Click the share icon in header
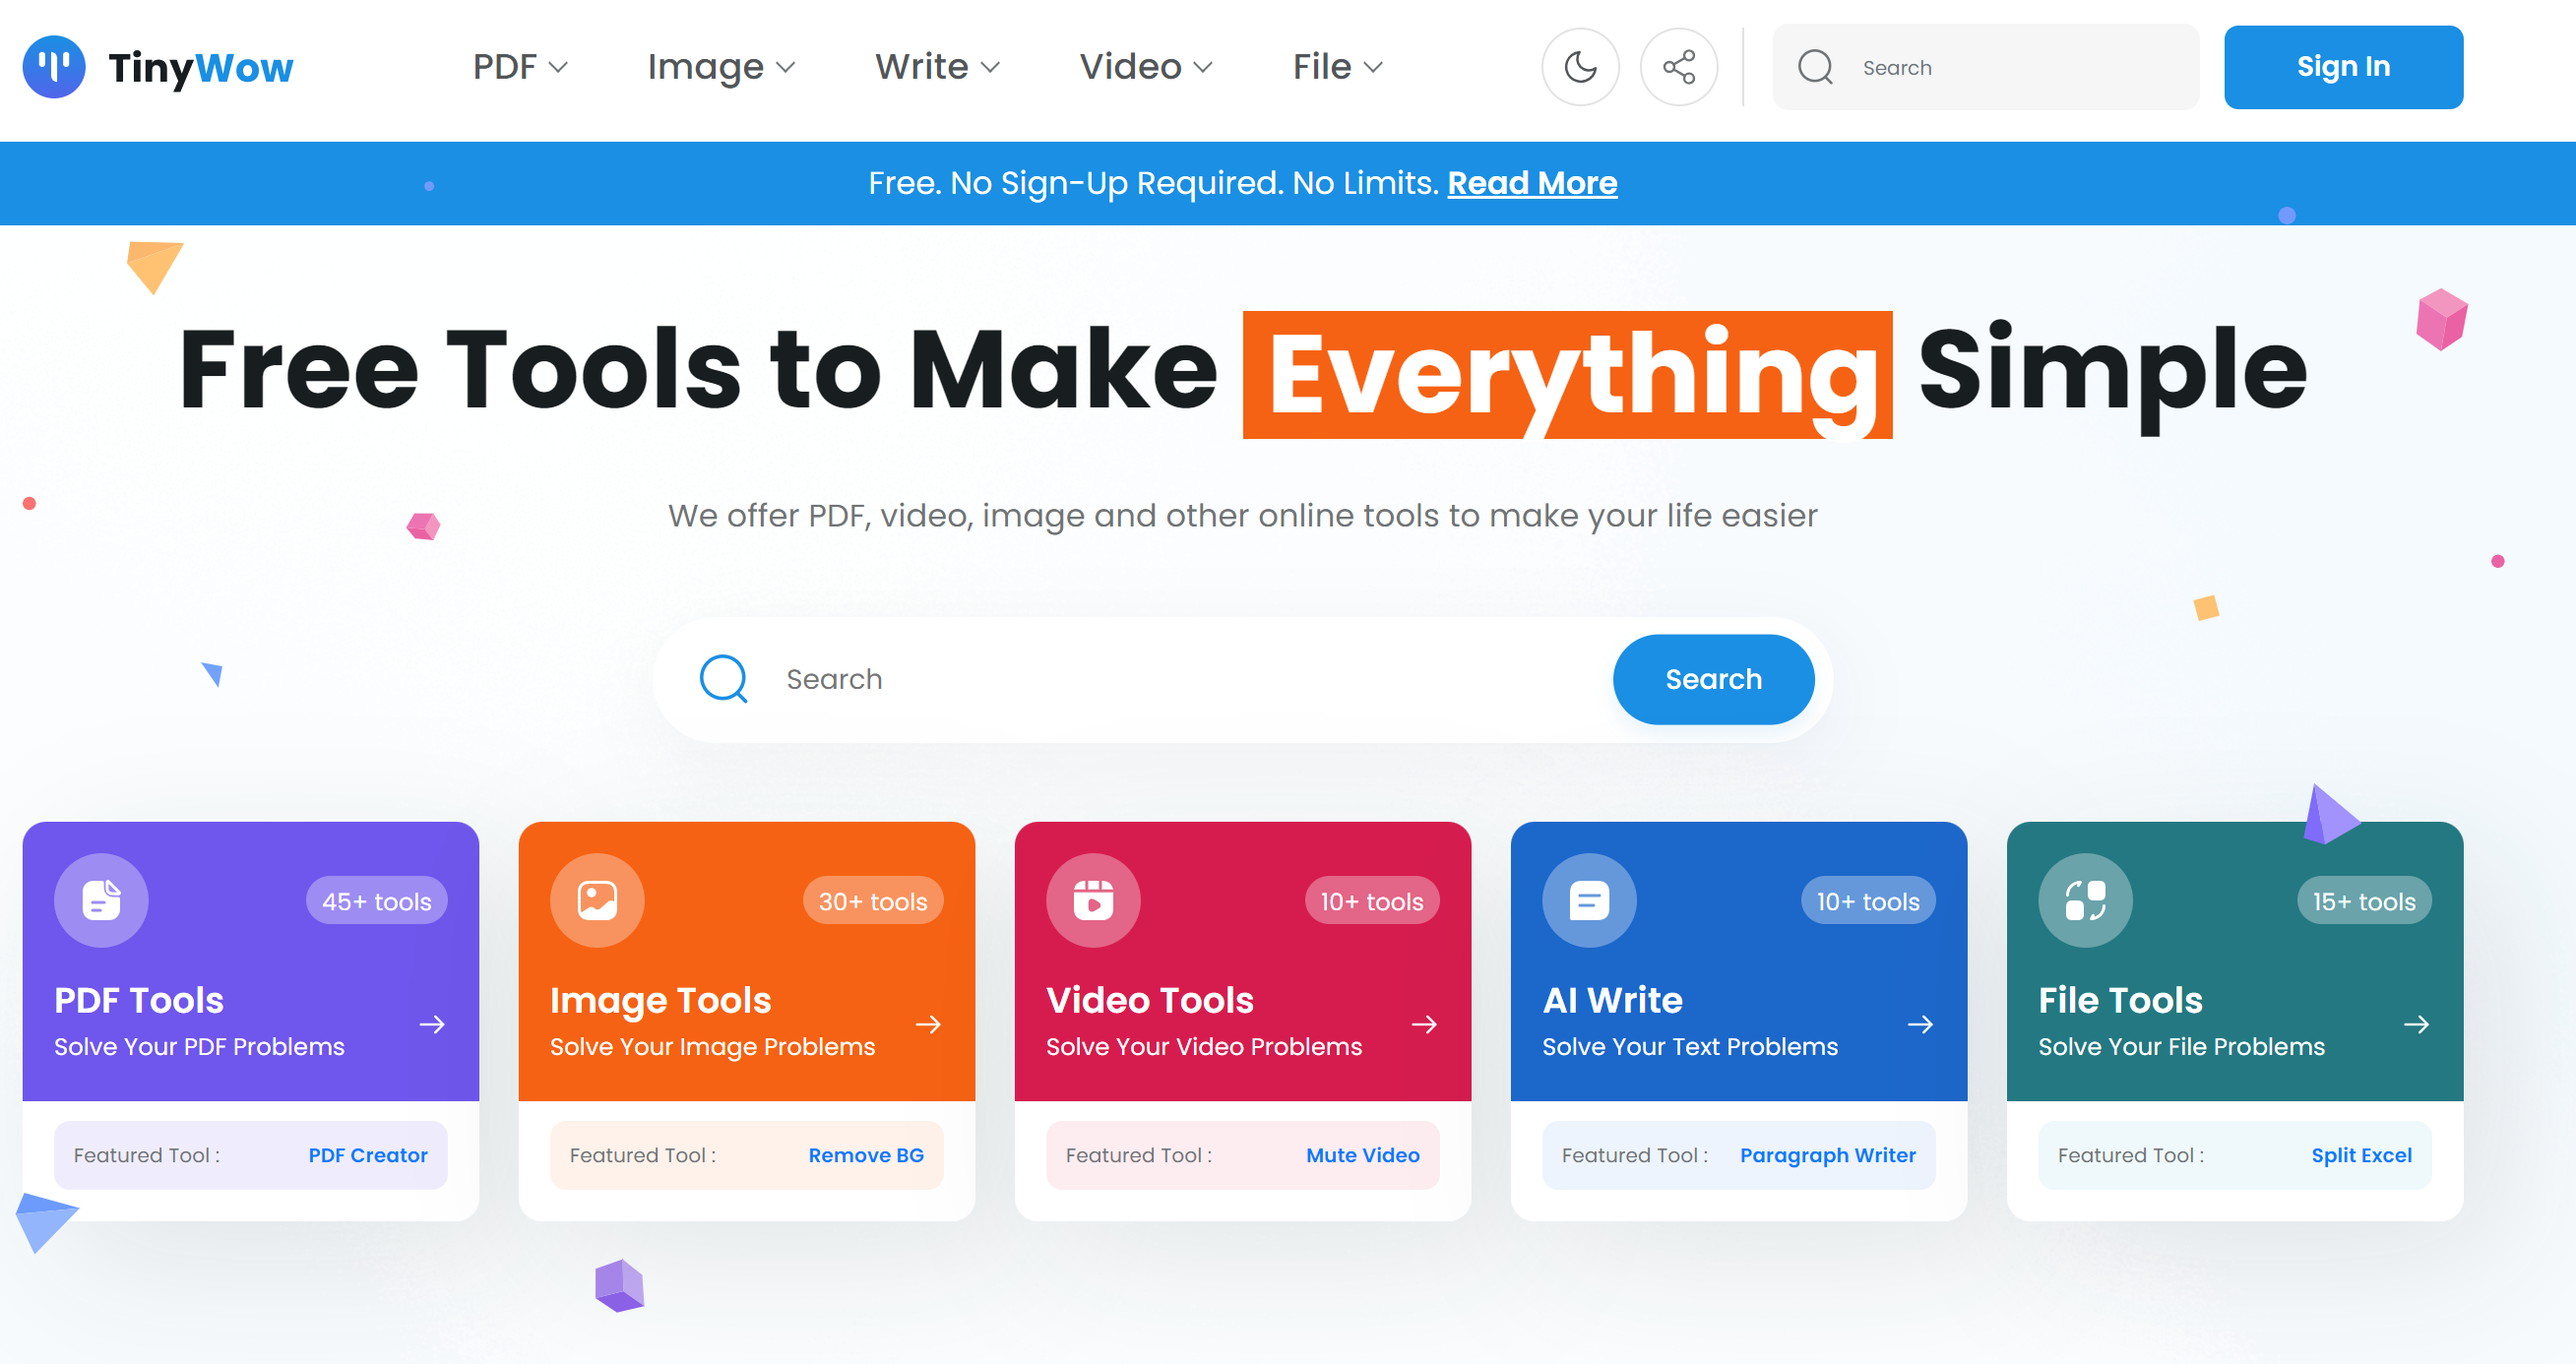The width and height of the screenshot is (2576, 1364). point(1678,67)
